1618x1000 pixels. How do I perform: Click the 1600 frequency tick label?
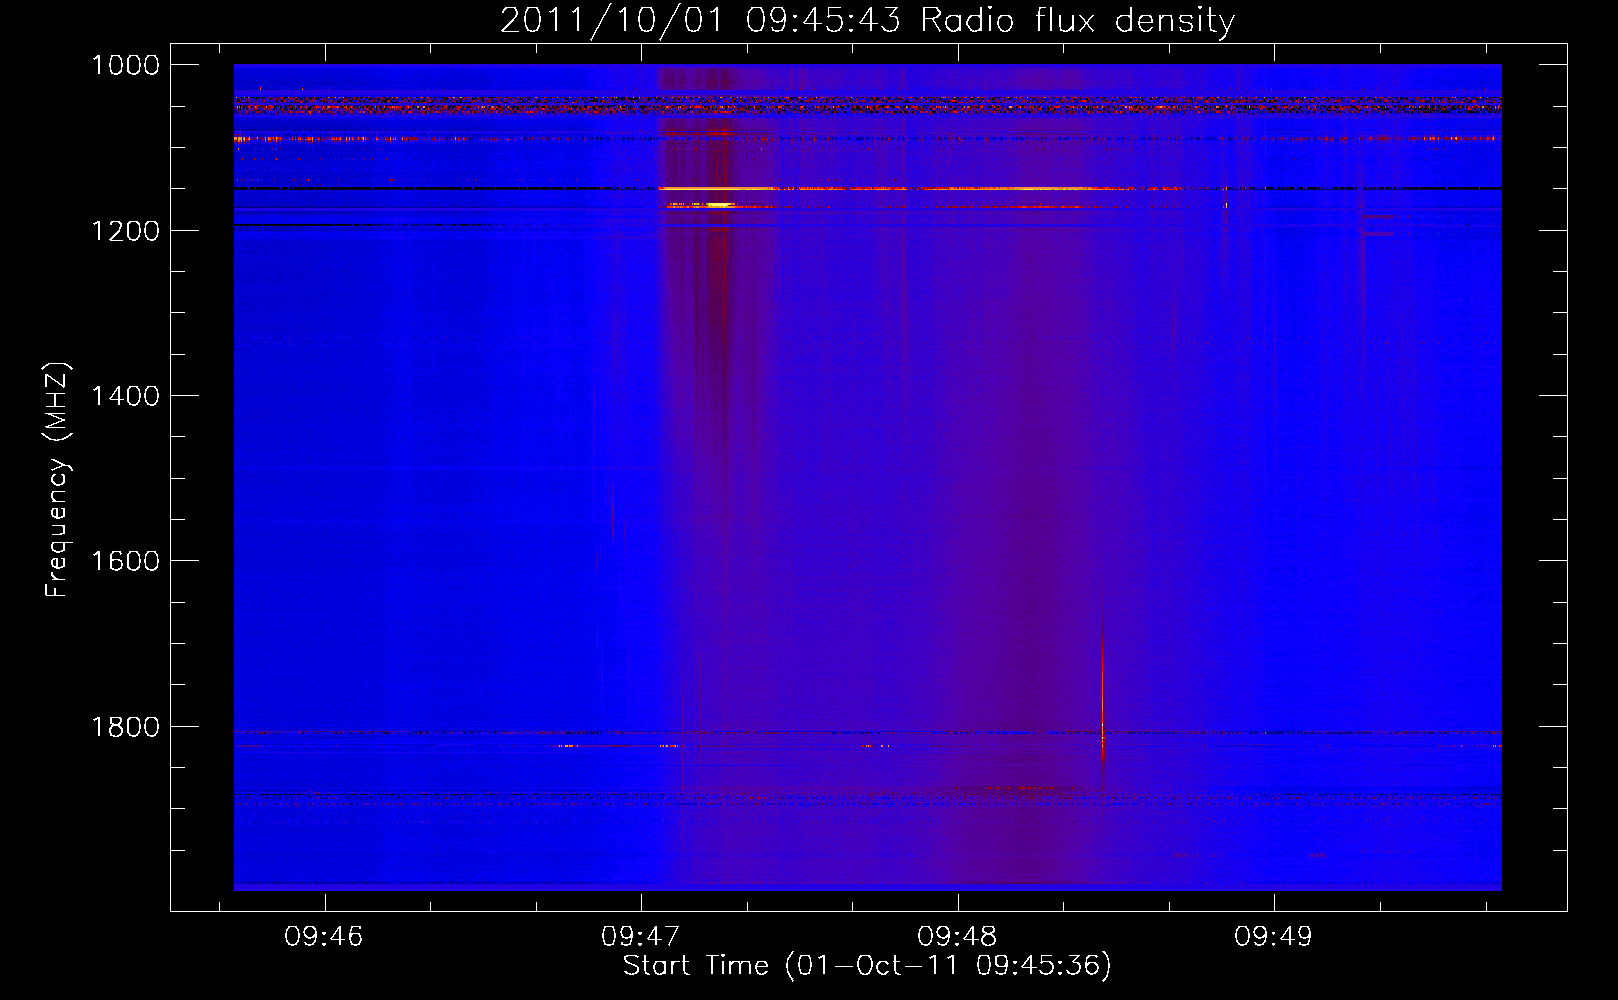coord(125,561)
